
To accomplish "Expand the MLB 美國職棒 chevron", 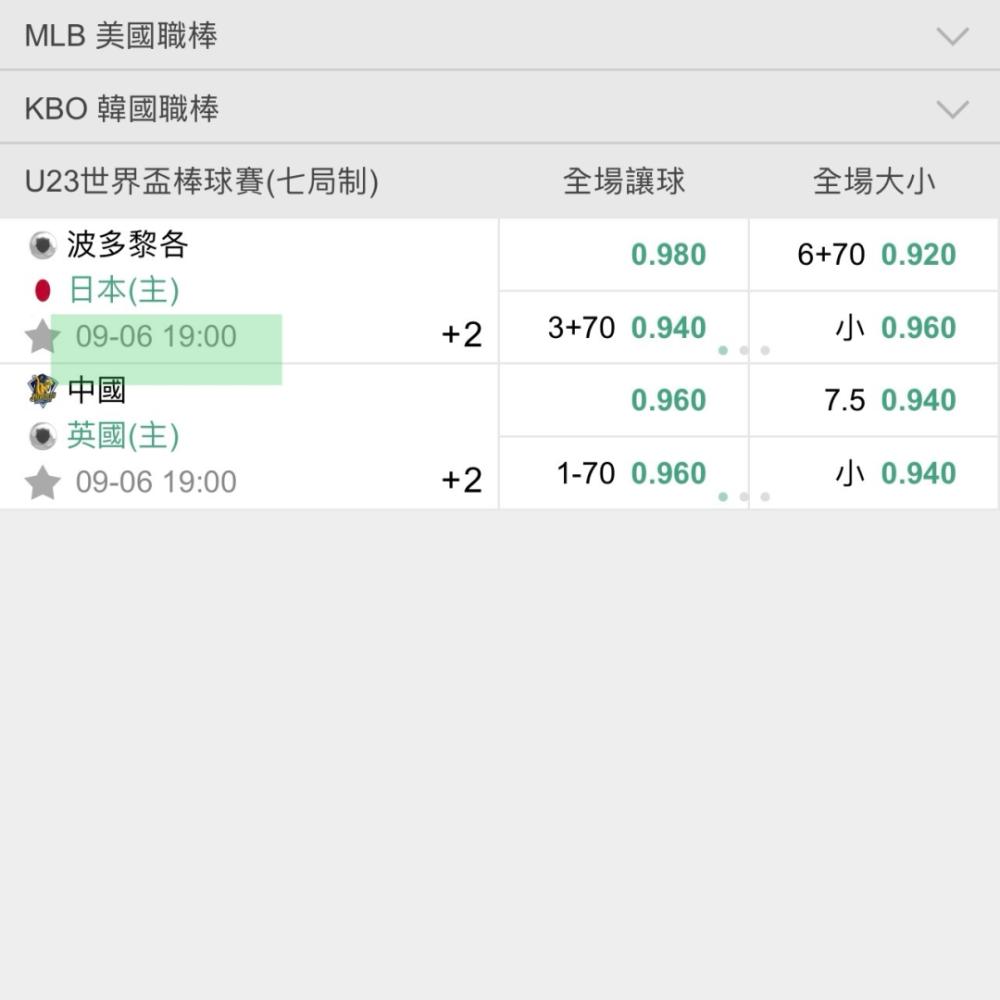I will pos(953,36).
